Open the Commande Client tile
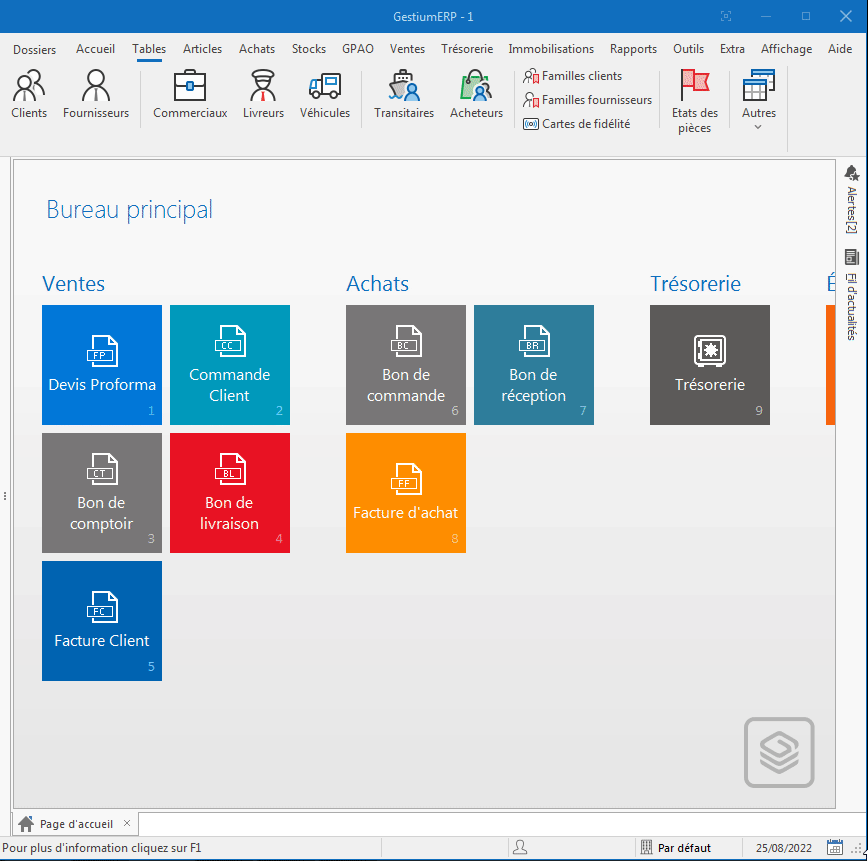This screenshot has height=861, width=868. [x=230, y=365]
